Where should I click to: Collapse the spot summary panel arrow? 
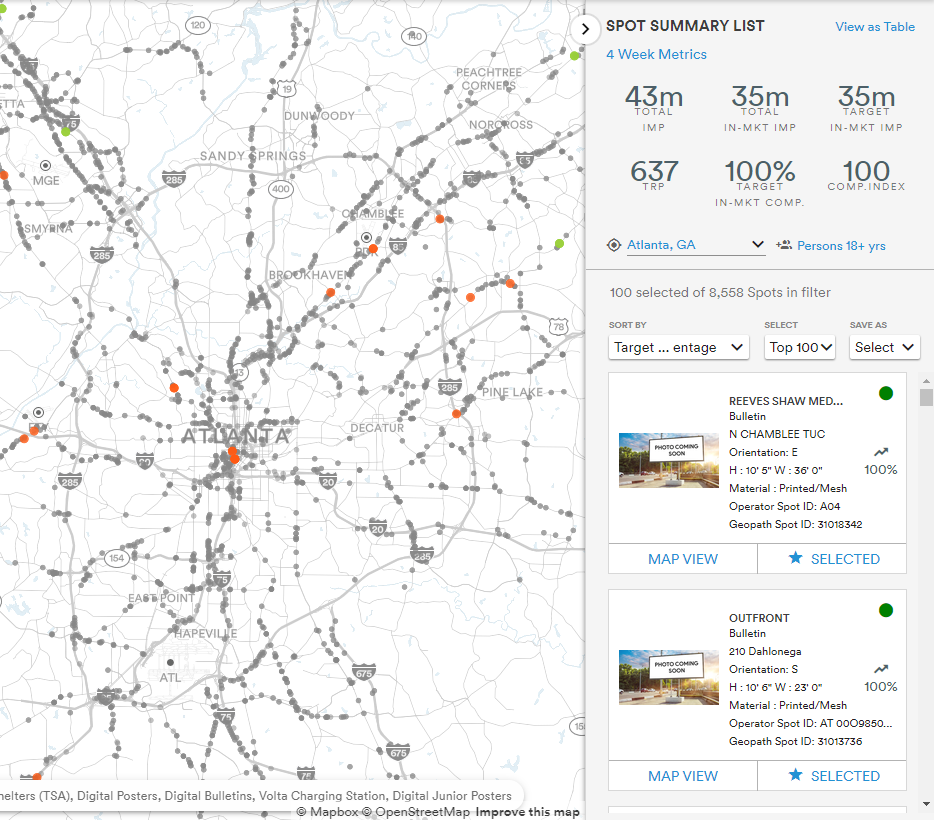click(585, 29)
